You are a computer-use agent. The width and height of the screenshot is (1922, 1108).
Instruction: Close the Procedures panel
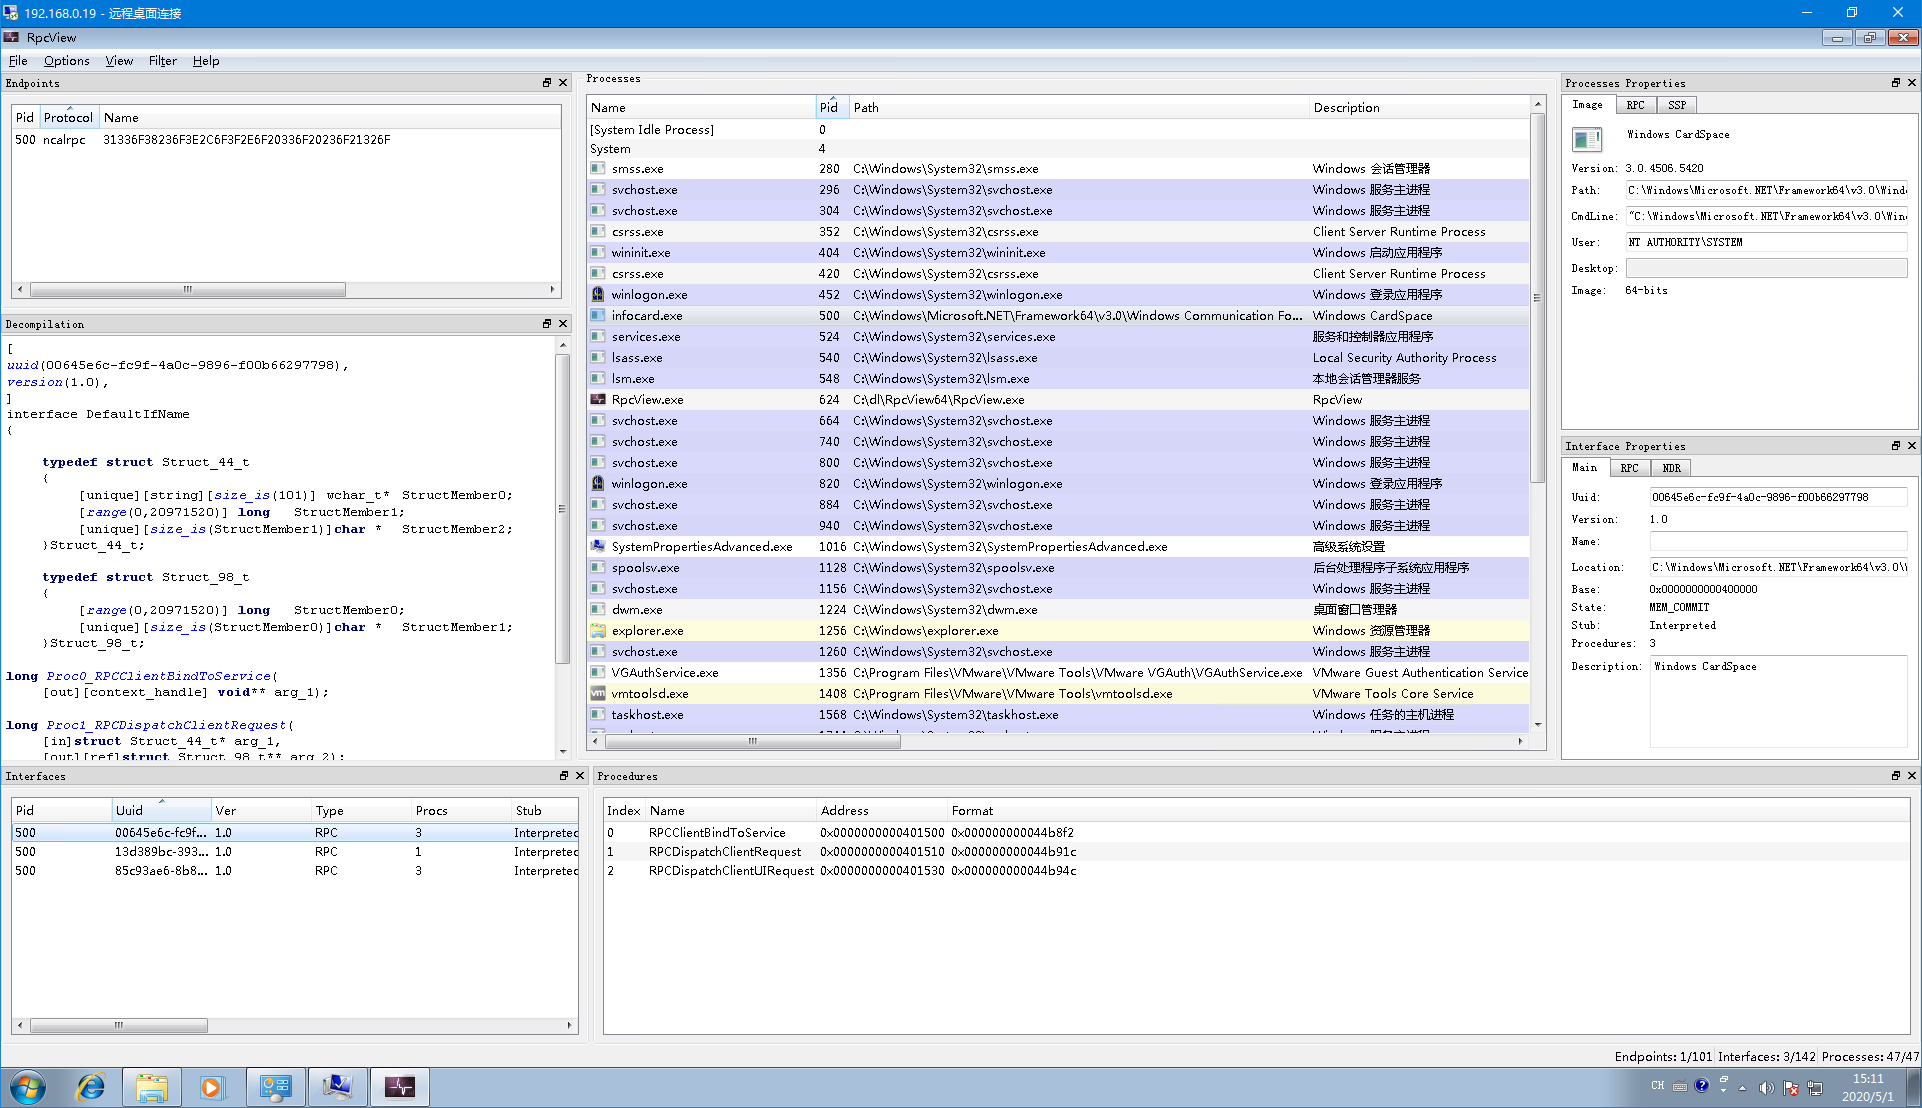click(x=1912, y=776)
